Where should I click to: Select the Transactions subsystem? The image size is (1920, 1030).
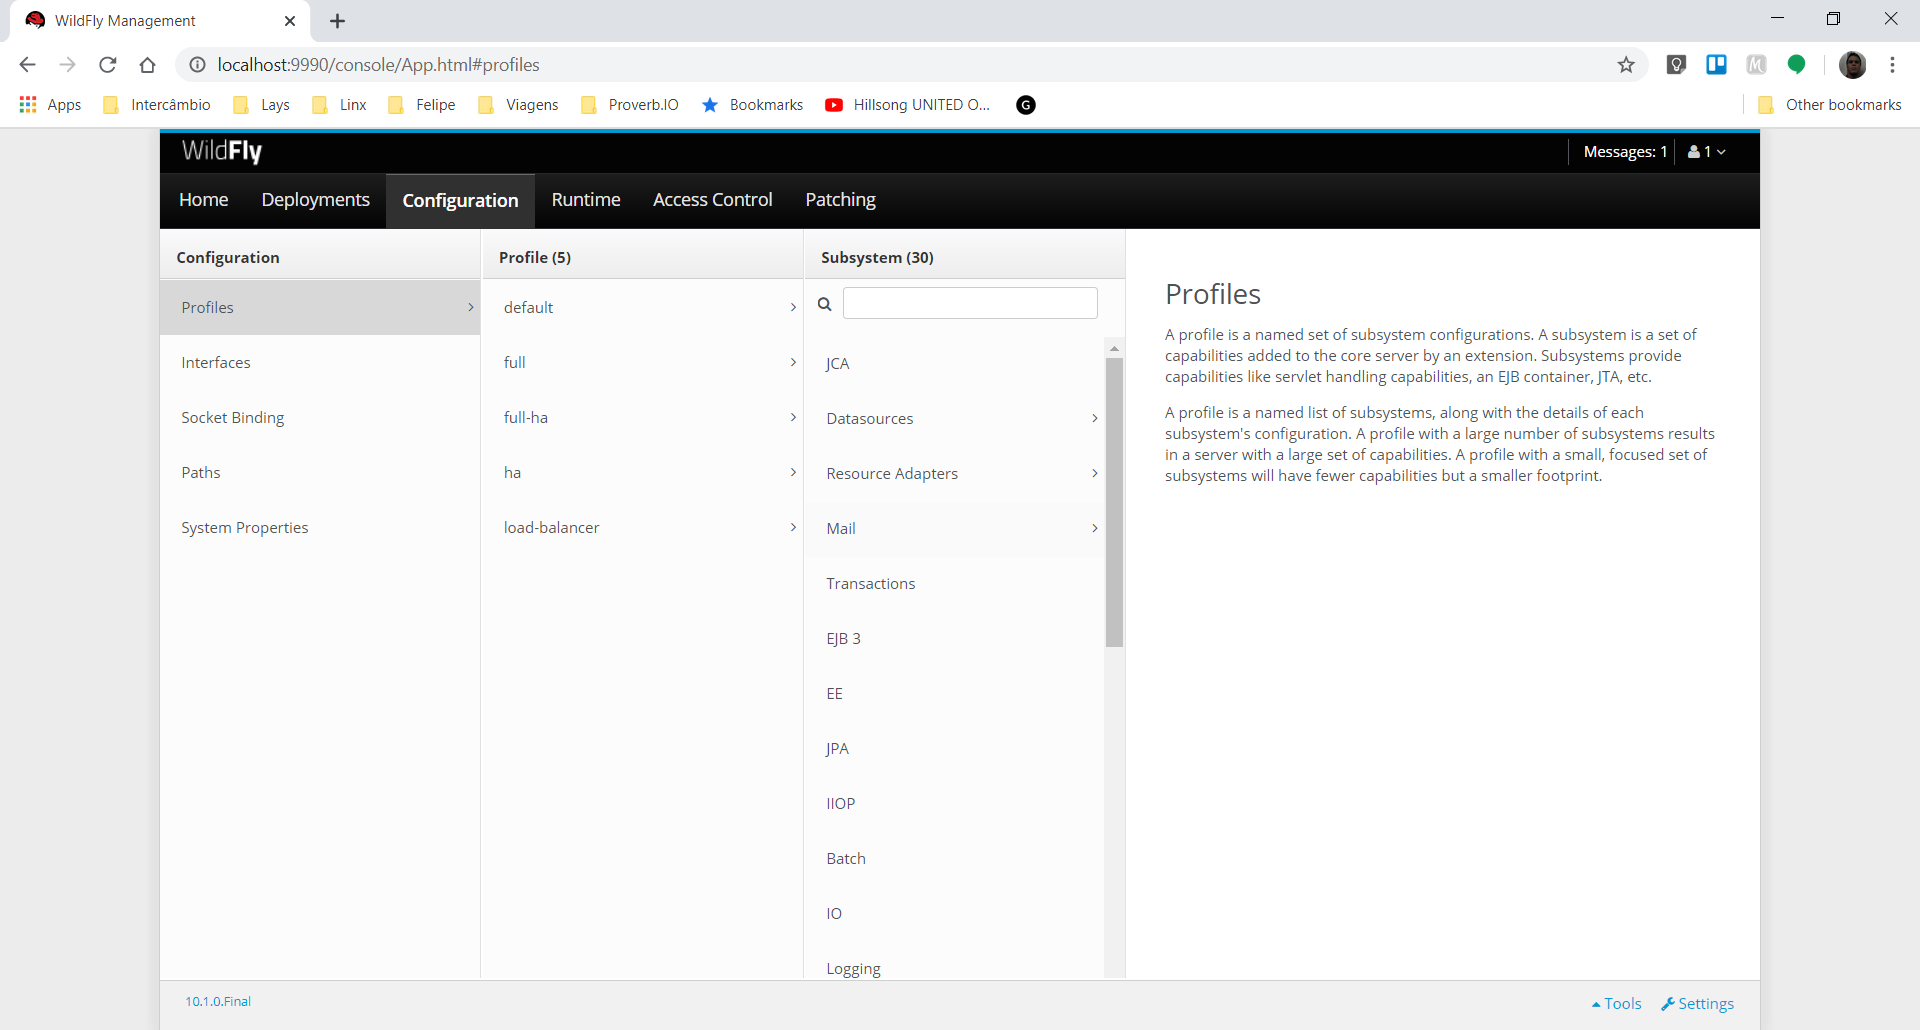click(x=954, y=583)
